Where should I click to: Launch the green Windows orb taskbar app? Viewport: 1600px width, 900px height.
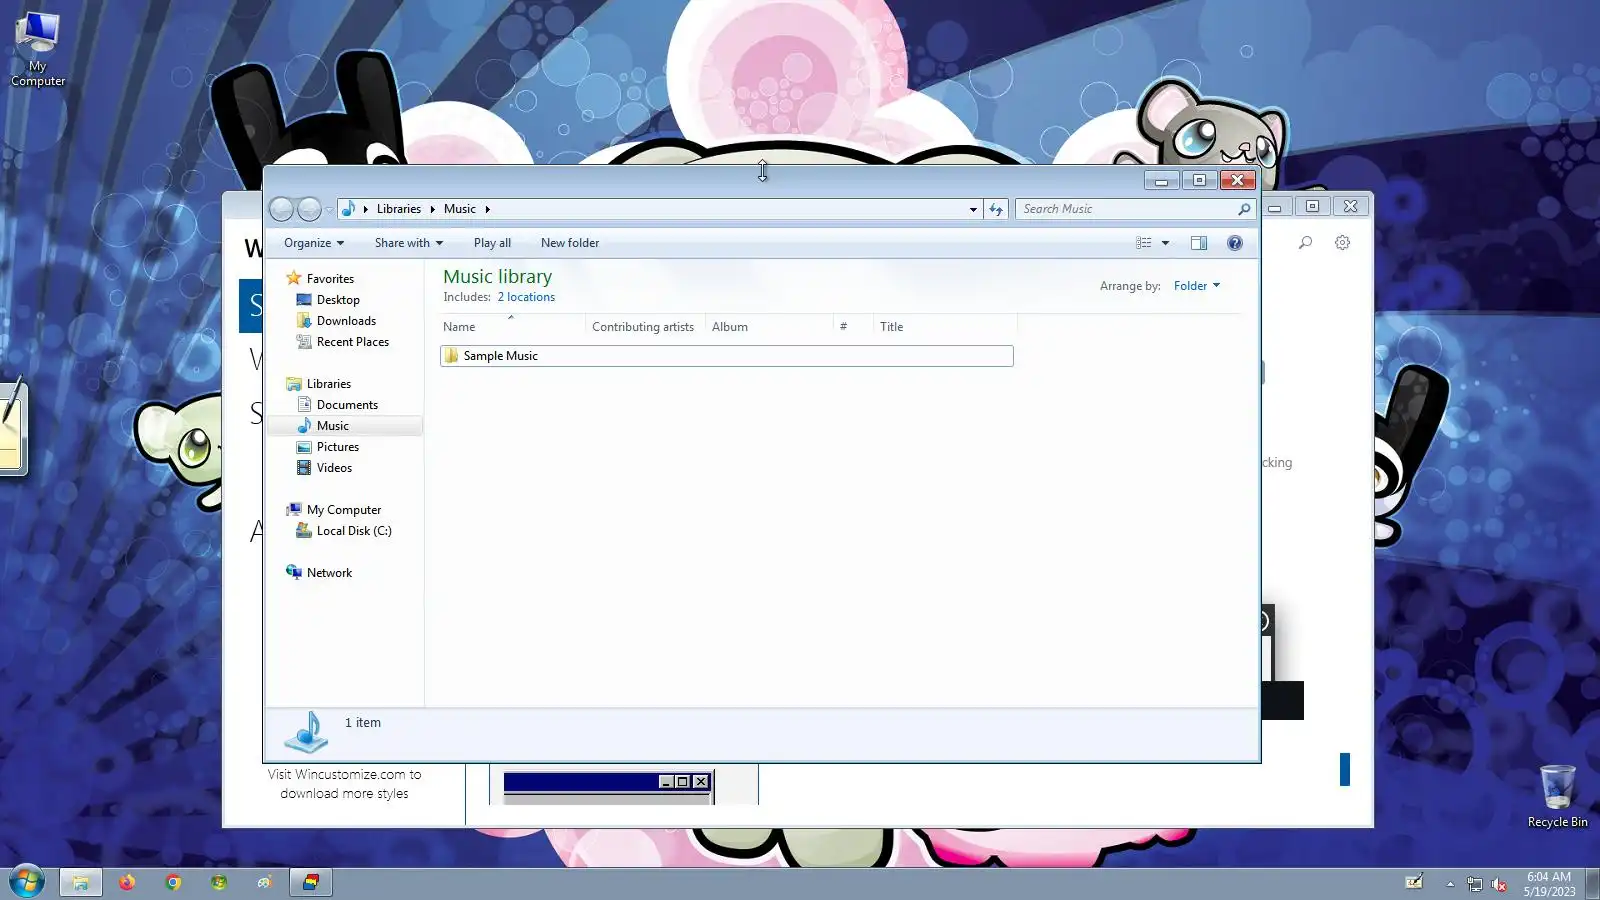pyautogui.click(x=219, y=882)
